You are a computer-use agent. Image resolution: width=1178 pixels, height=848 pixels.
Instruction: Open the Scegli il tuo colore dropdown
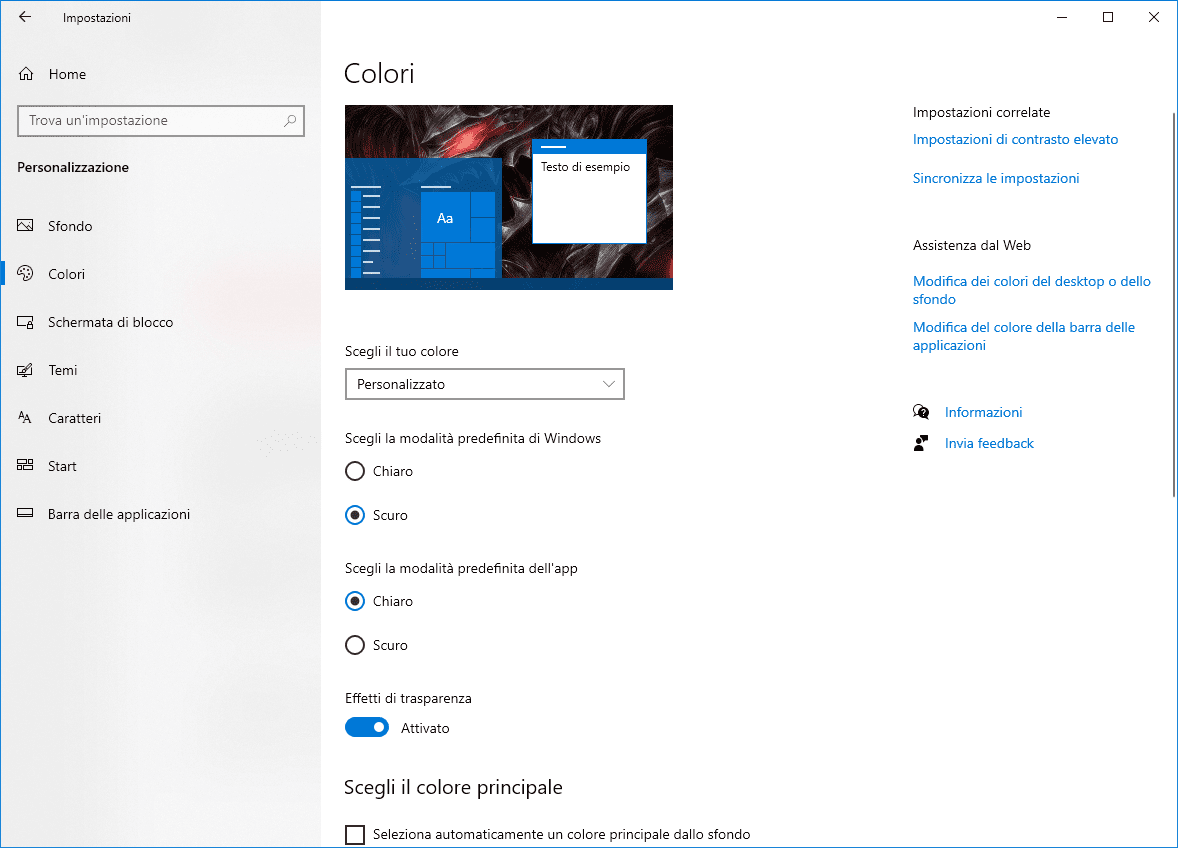(484, 384)
